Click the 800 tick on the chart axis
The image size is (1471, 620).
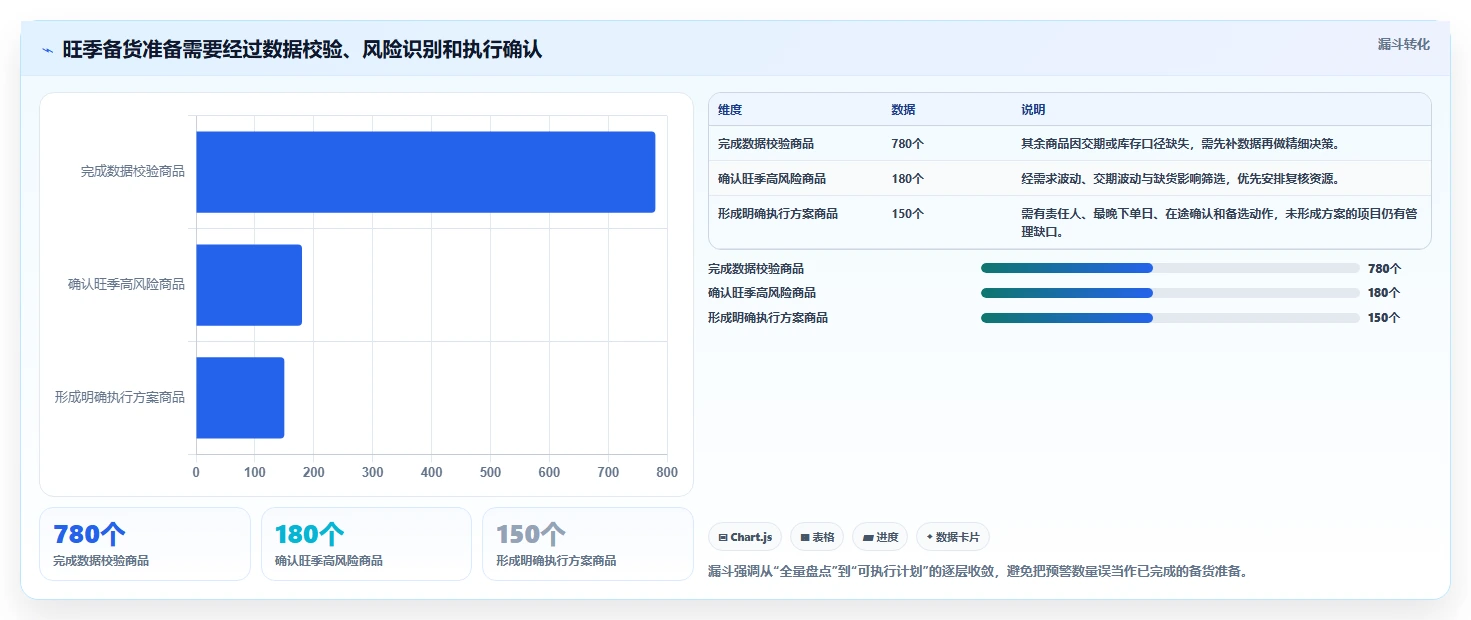(667, 472)
